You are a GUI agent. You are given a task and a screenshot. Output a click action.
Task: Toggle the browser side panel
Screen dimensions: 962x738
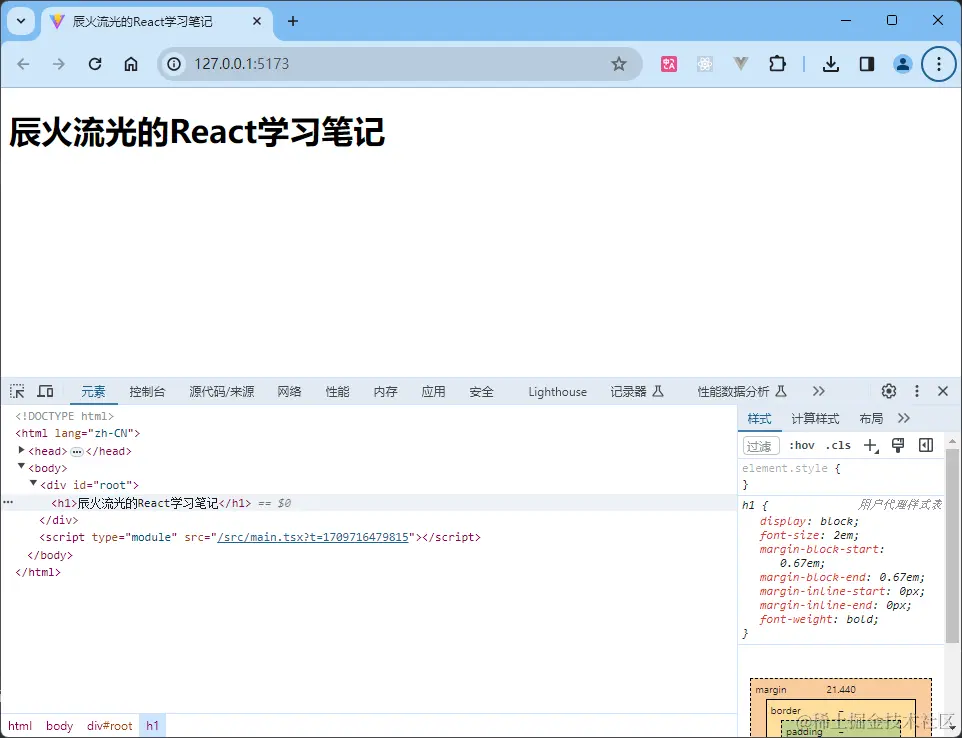pos(867,64)
